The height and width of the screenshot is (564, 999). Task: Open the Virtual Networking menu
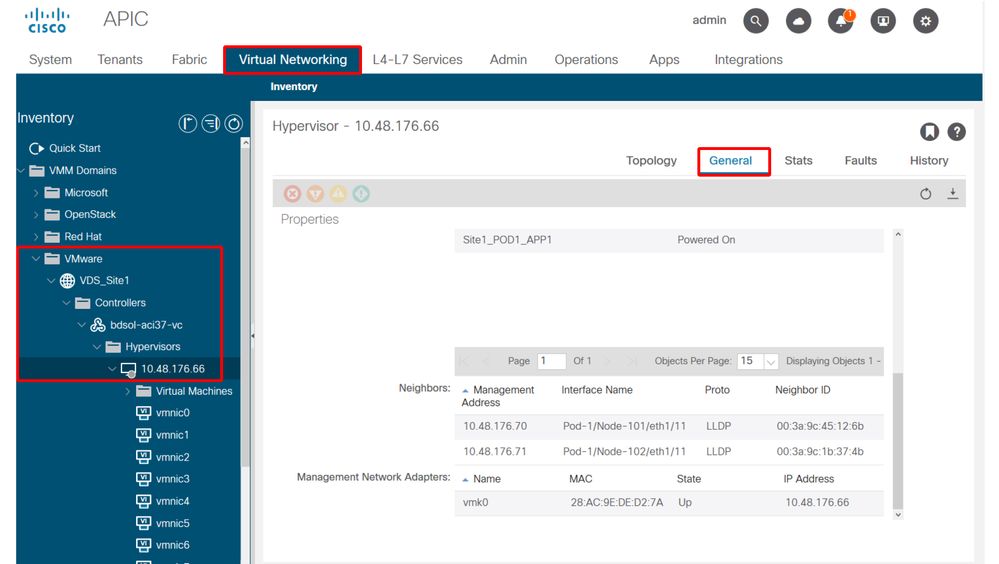[x=292, y=59]
